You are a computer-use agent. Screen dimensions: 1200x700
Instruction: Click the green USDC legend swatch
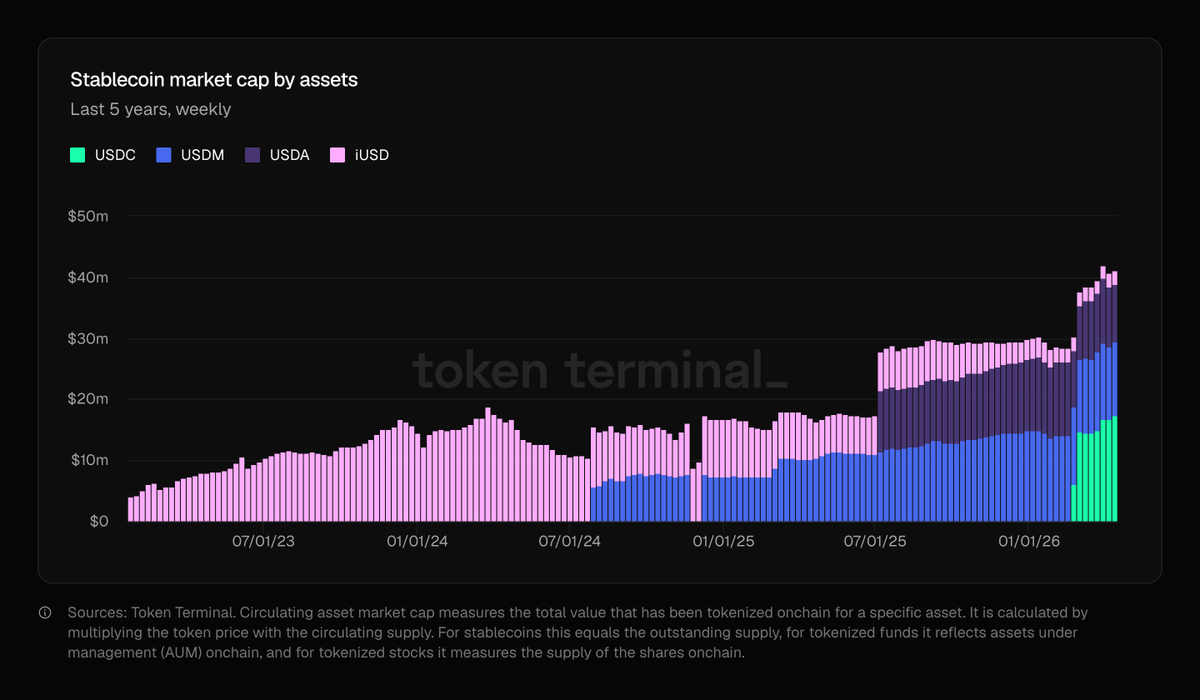[x=77, y=155]
